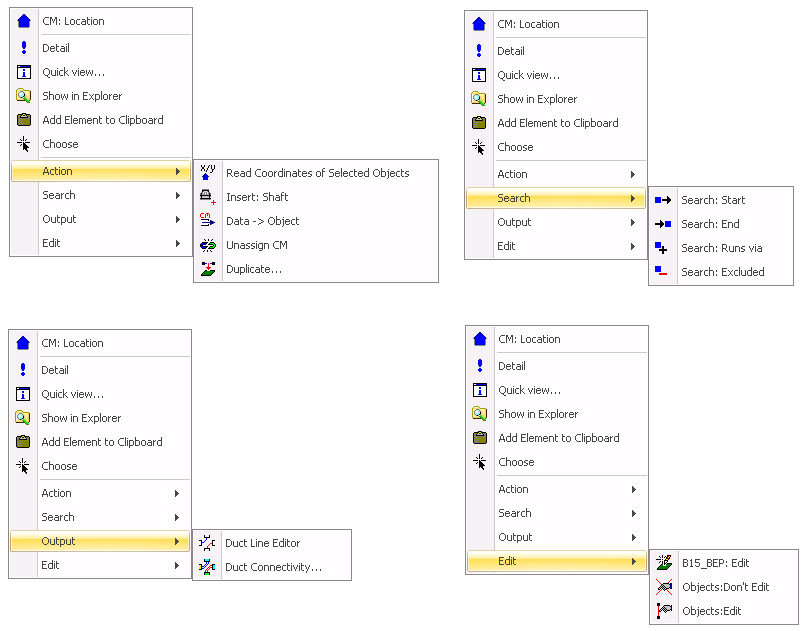This screenshot has width=803, height=631.
Task: Expand the highlighted Search submenu arrow
Action: (633, 198)
